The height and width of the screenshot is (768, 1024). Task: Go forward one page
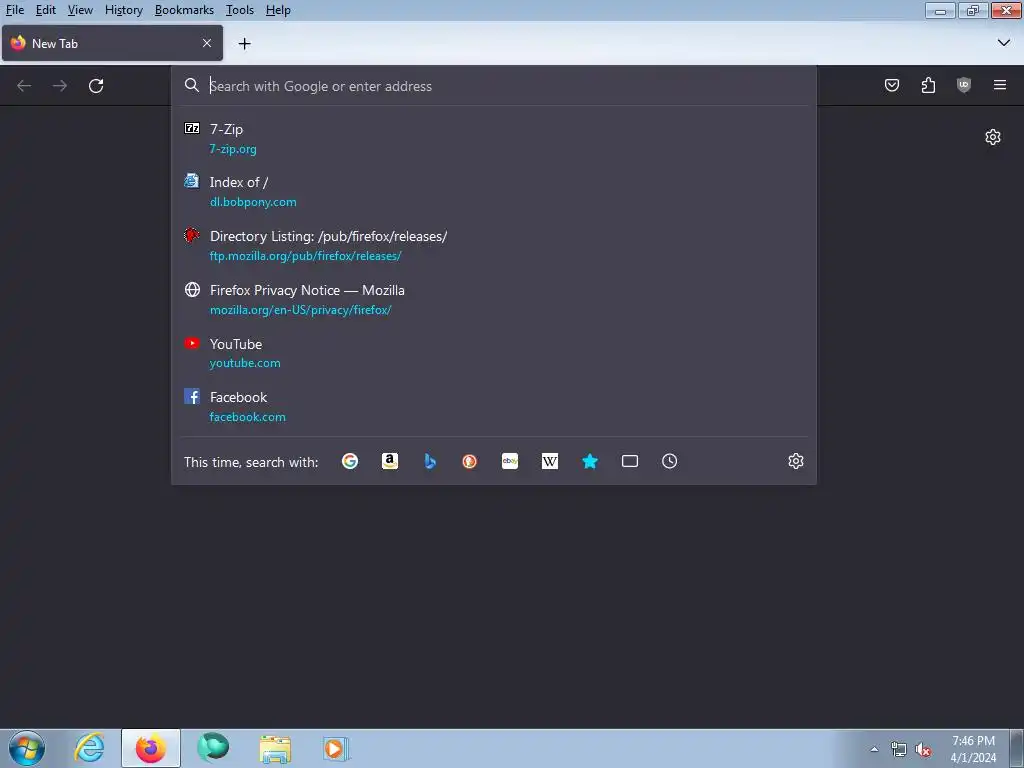pyautogui.click(x=59, y=86)
